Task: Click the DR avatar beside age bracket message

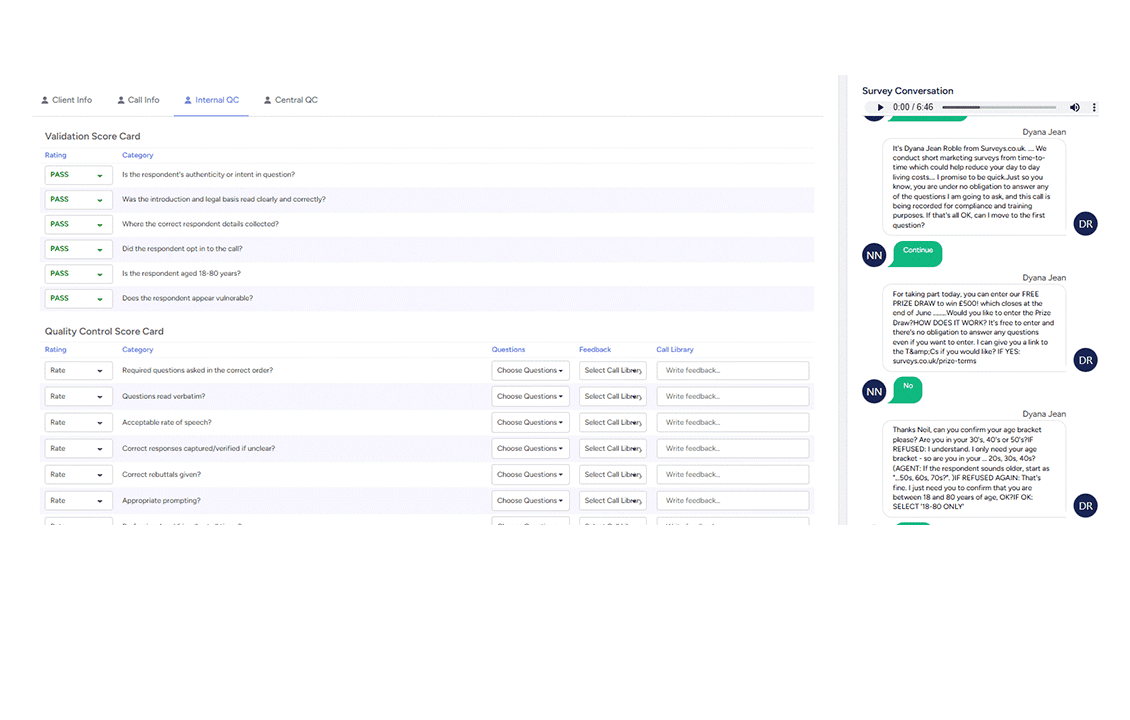Action: pyautogui.click(x=1085, y=507)
